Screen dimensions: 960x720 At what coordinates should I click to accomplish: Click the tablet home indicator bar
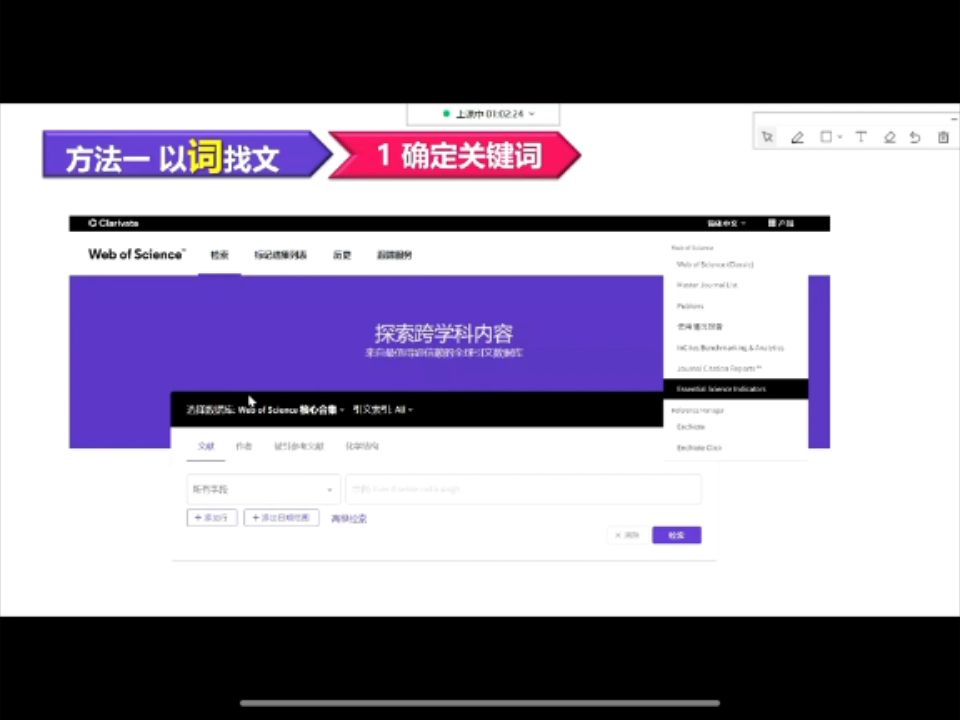(x=480, y=703)
